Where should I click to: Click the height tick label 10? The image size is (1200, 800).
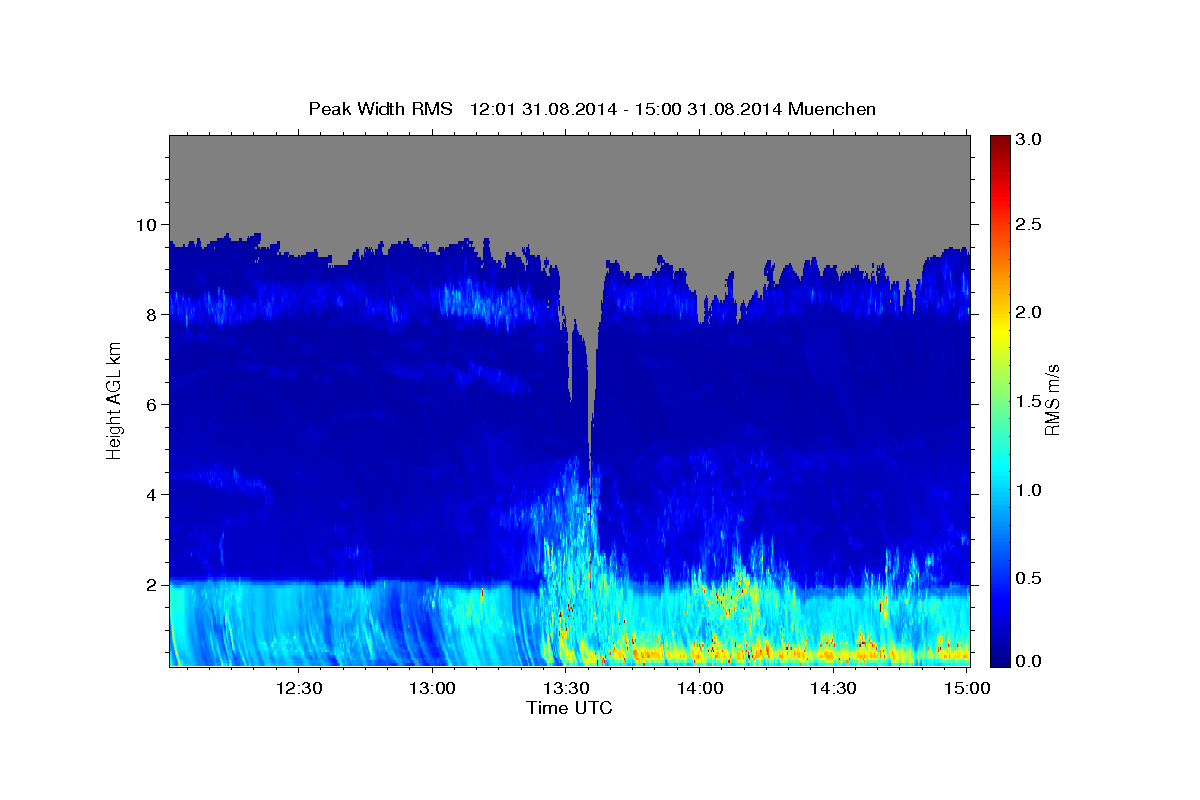(x=149, y=225)
